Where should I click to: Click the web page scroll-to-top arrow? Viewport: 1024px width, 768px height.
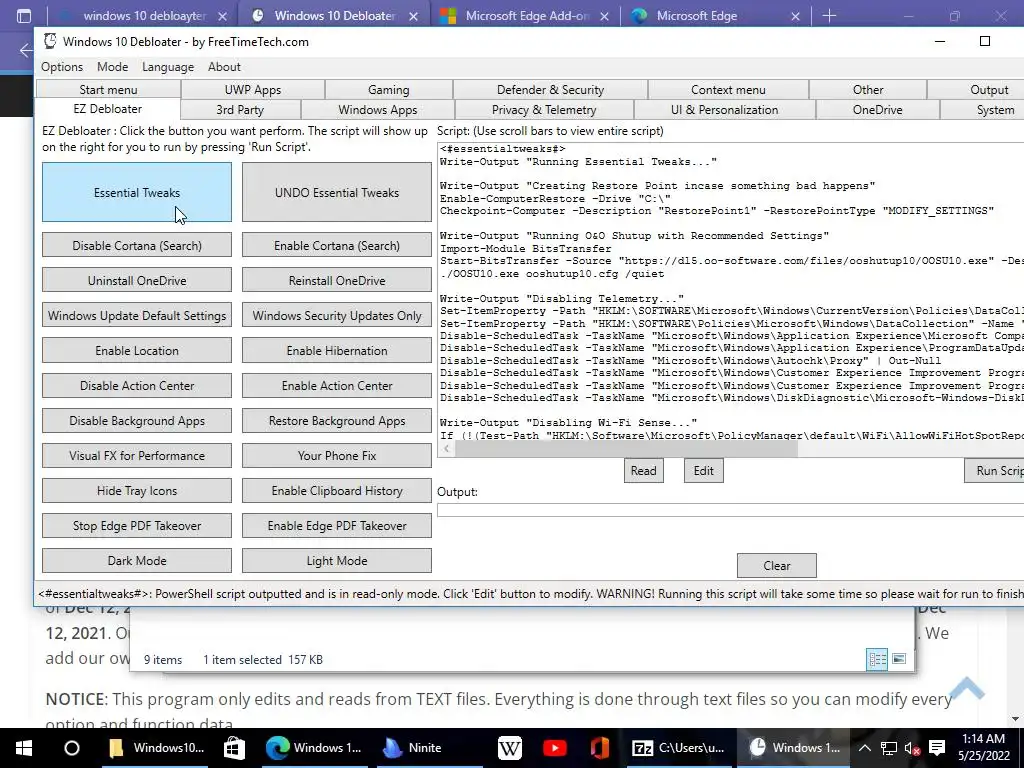click(x=967, y=688)
